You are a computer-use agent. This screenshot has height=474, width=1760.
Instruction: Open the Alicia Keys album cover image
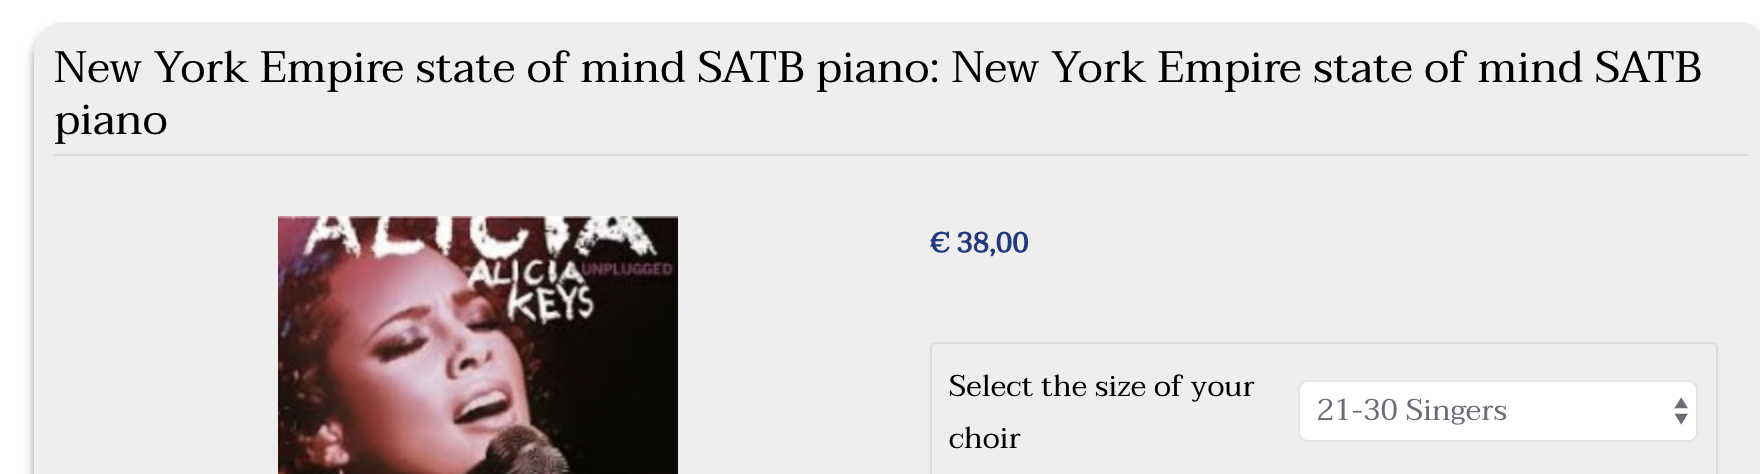(477, 345)
